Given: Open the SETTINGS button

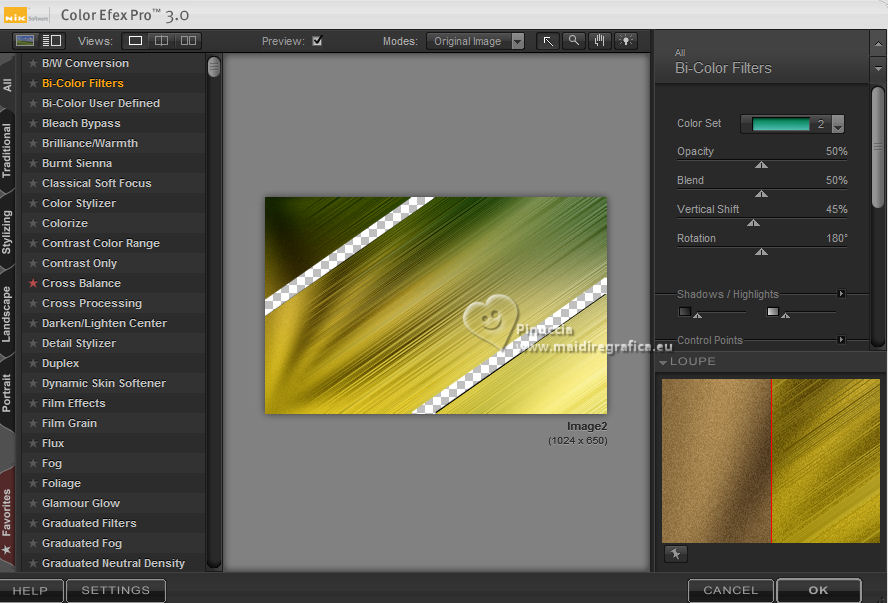Looking at the screenshot, I should pos(116,591).
